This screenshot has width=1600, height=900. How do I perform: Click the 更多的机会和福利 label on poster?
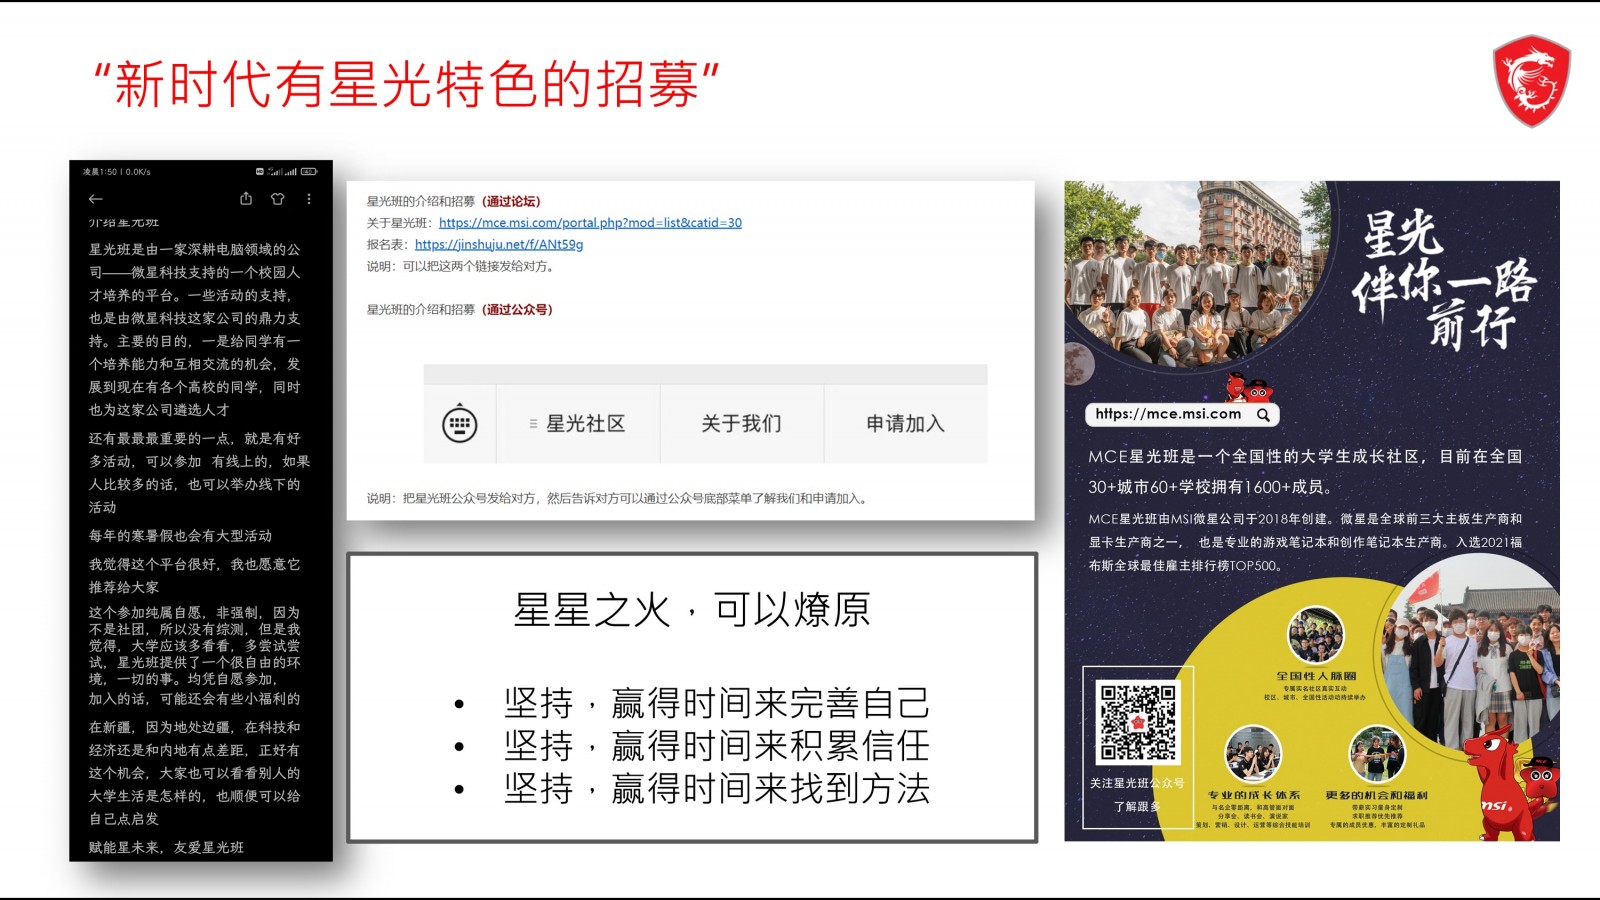[1377, 796]
